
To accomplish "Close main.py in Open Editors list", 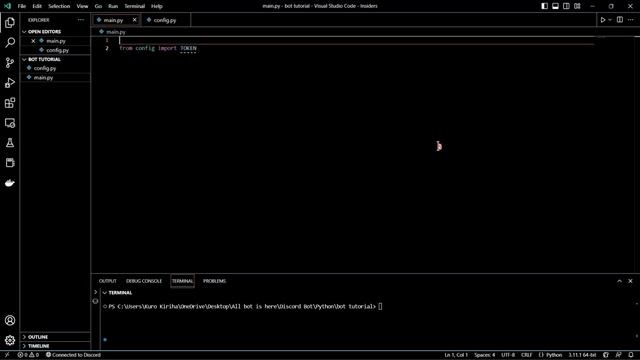I will [x=33, y=41].
